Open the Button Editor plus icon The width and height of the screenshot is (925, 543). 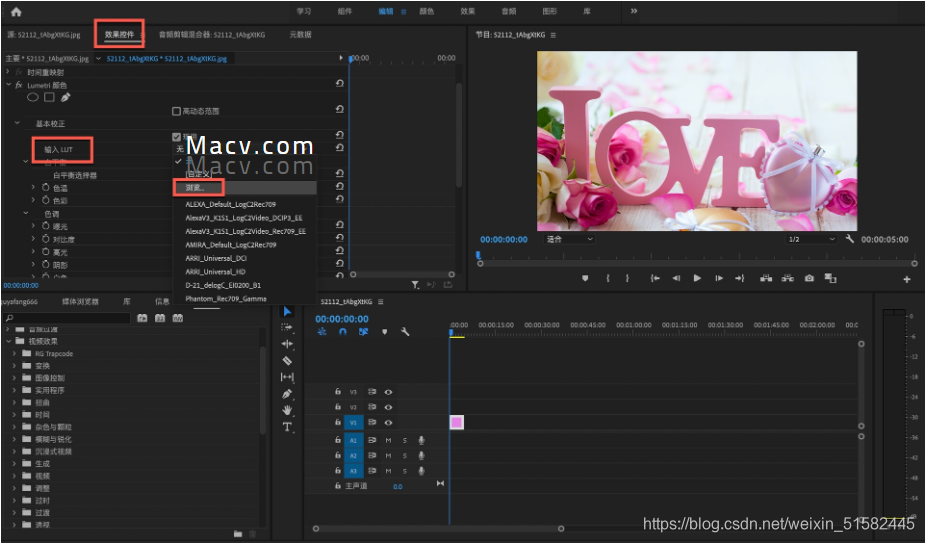point(907,279)
